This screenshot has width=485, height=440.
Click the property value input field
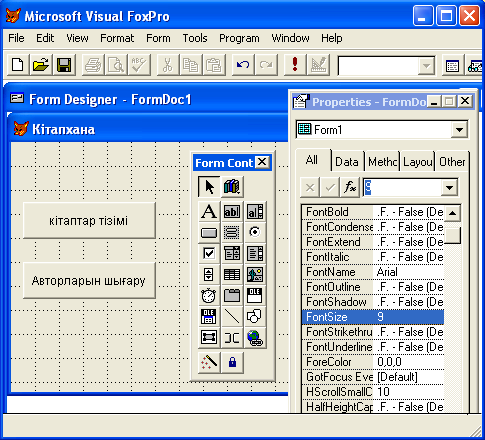pyautogui.click(x=402, y=188)
